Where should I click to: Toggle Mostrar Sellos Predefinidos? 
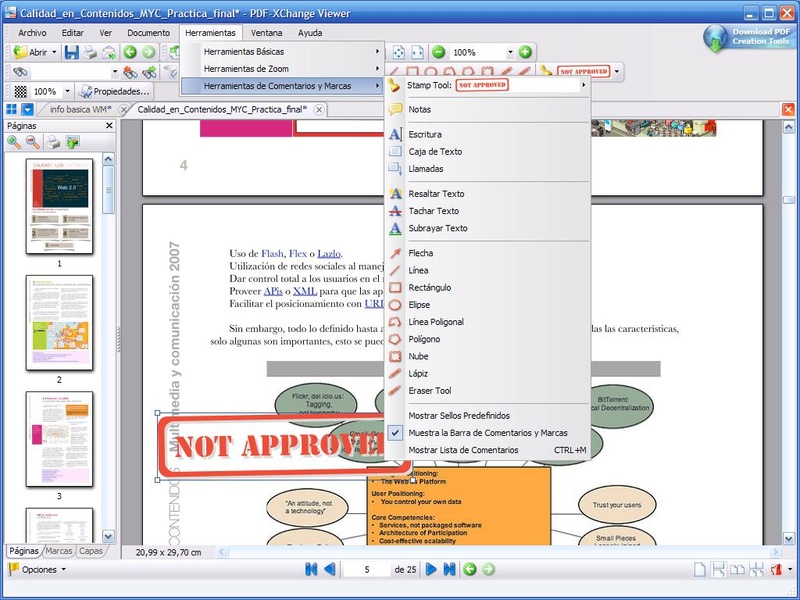click(x=458, y=415)
